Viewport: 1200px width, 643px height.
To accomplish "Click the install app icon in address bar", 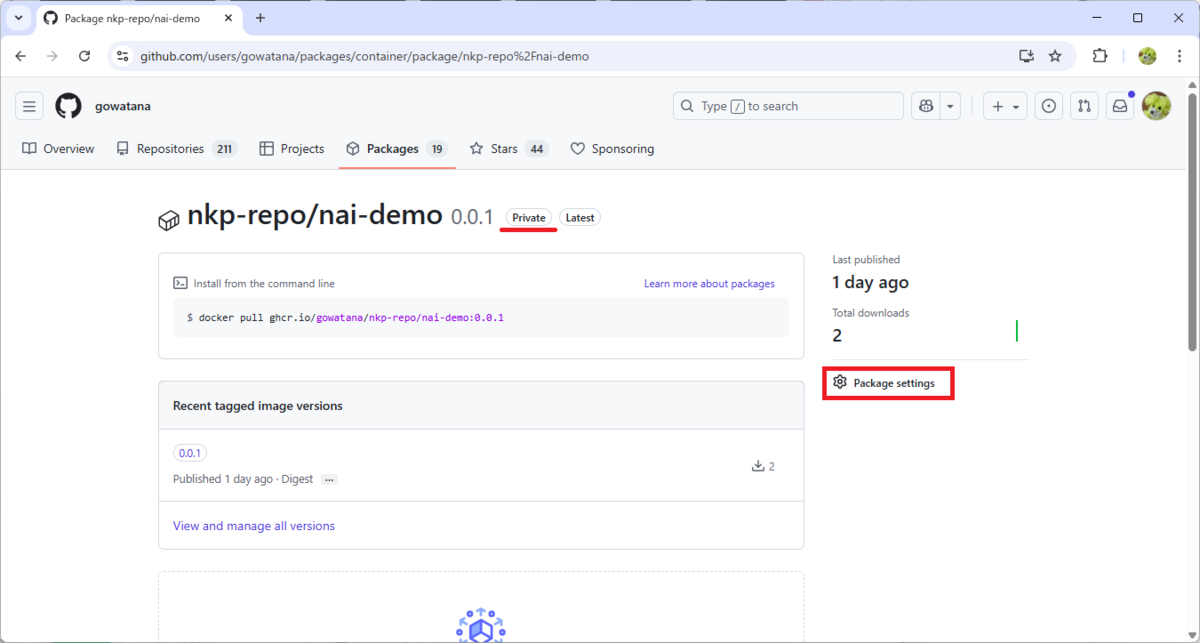I will 1026,56.
